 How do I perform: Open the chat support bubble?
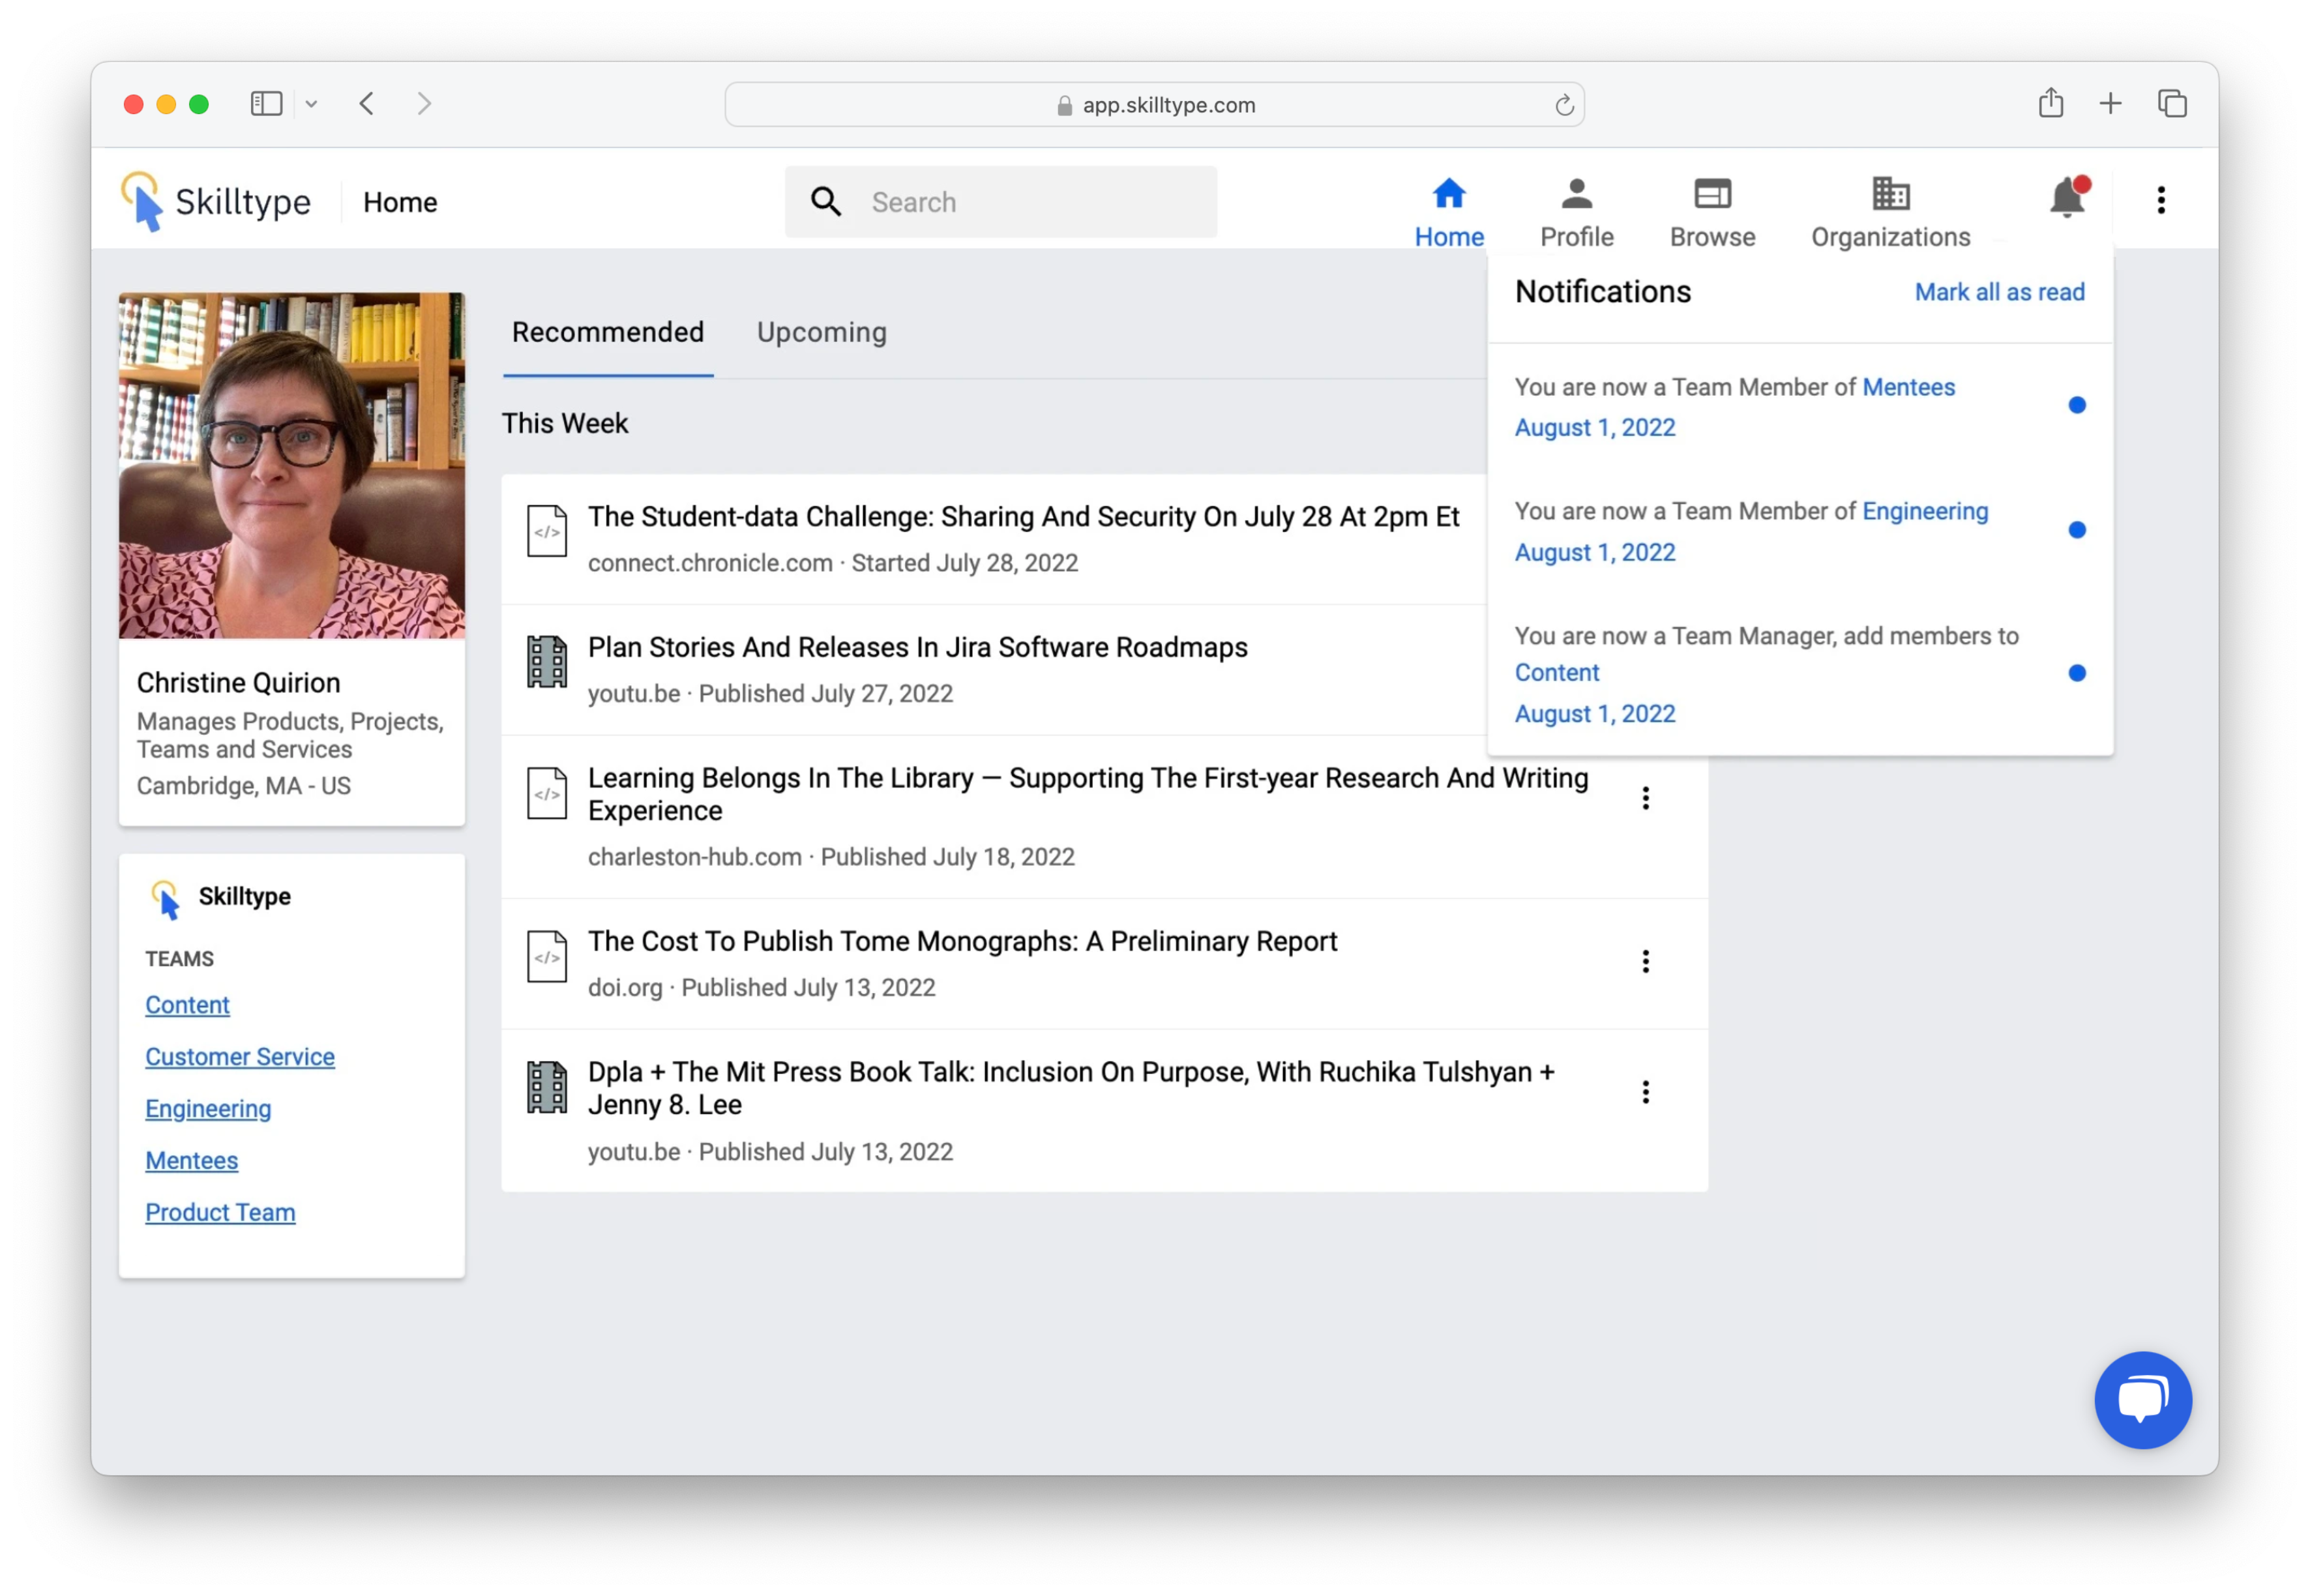coord(2142,1399)
